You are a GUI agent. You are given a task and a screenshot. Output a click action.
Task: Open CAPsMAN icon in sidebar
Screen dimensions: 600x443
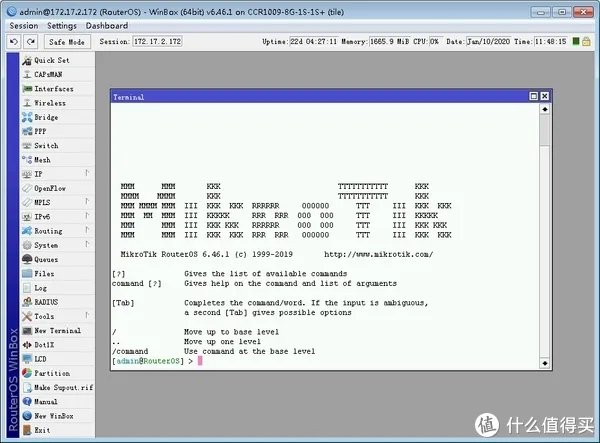(x=27, y=75)
